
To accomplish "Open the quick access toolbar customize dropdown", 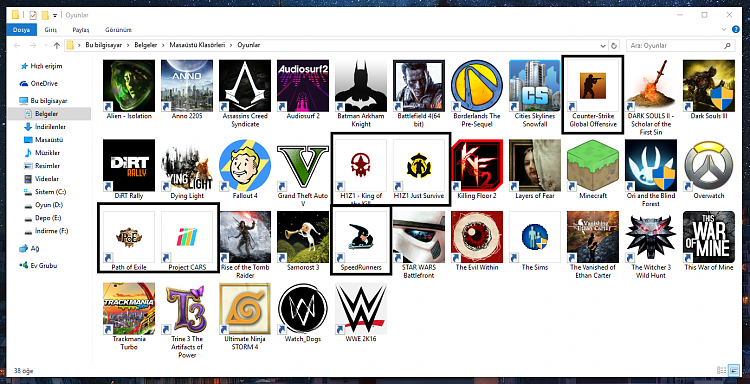I will click(x=55, y=15).
